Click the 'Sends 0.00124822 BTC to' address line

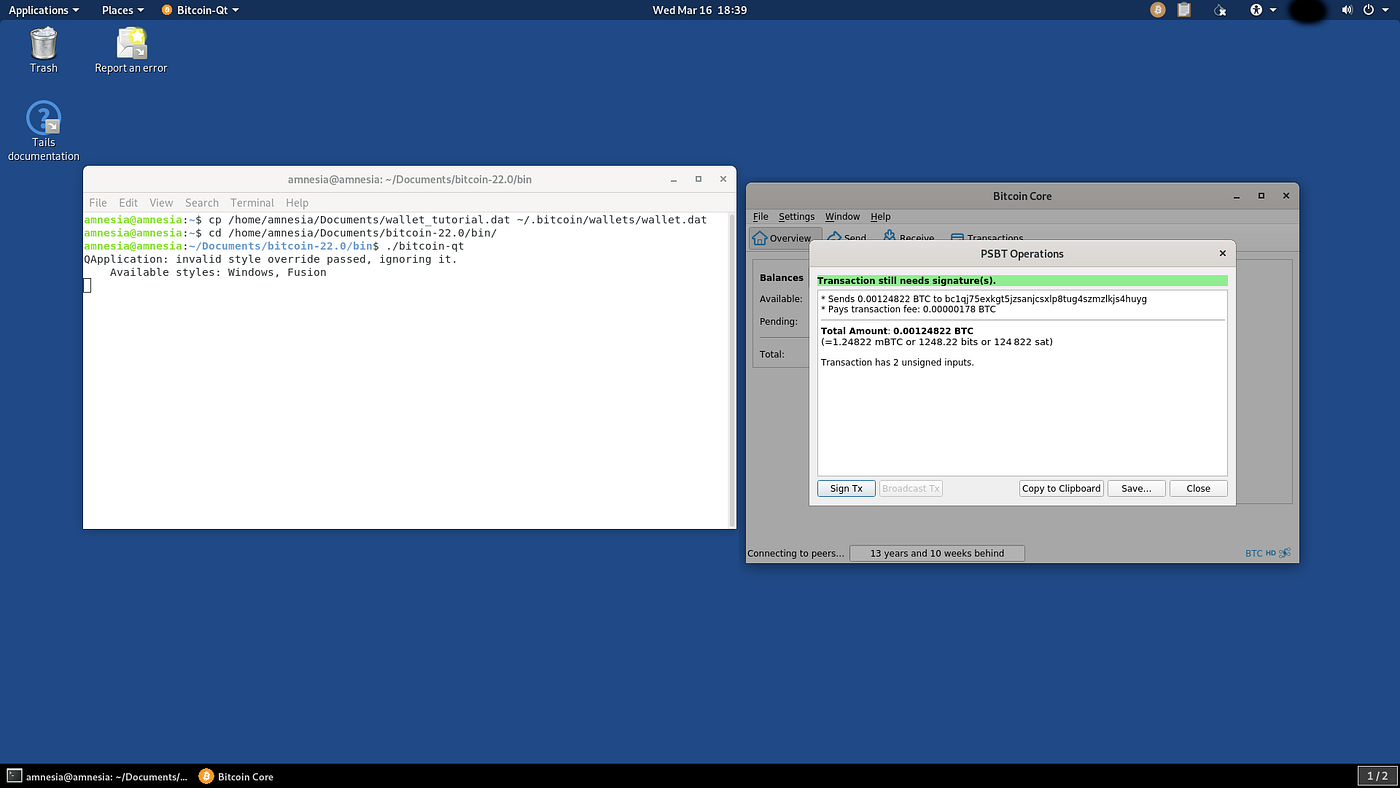click(984, 298)
